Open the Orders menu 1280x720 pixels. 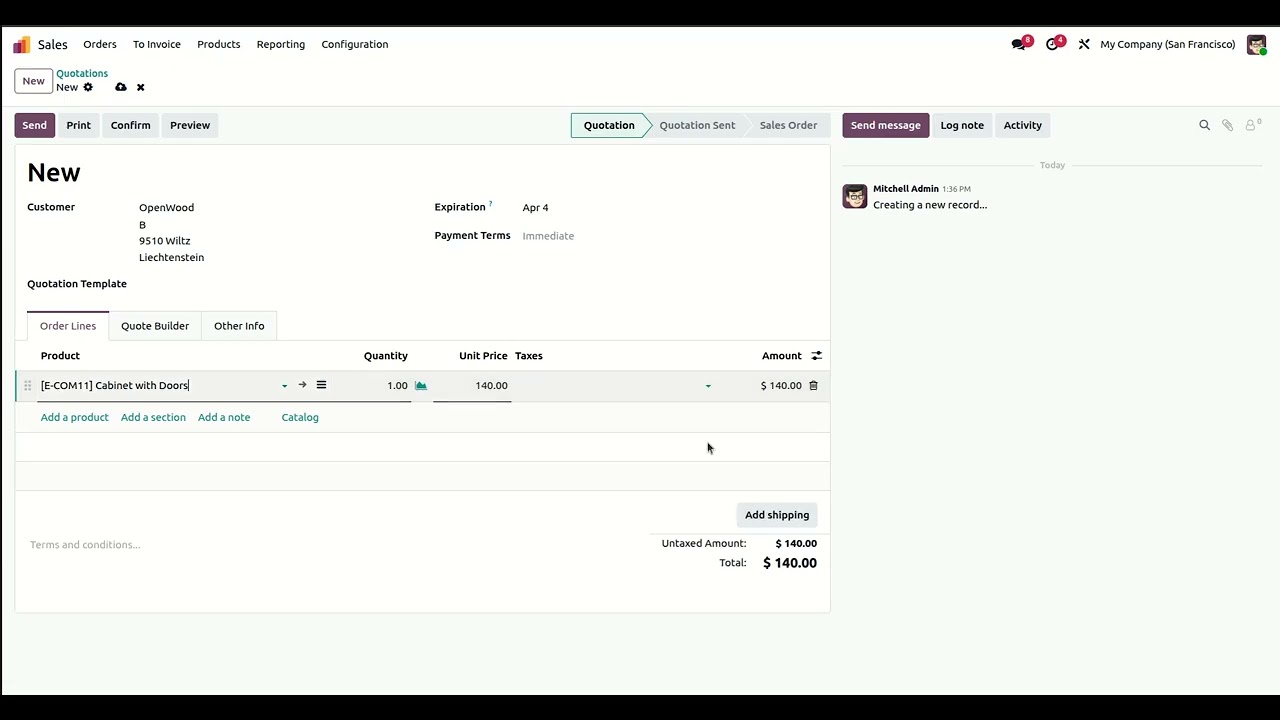click(100, 44)
